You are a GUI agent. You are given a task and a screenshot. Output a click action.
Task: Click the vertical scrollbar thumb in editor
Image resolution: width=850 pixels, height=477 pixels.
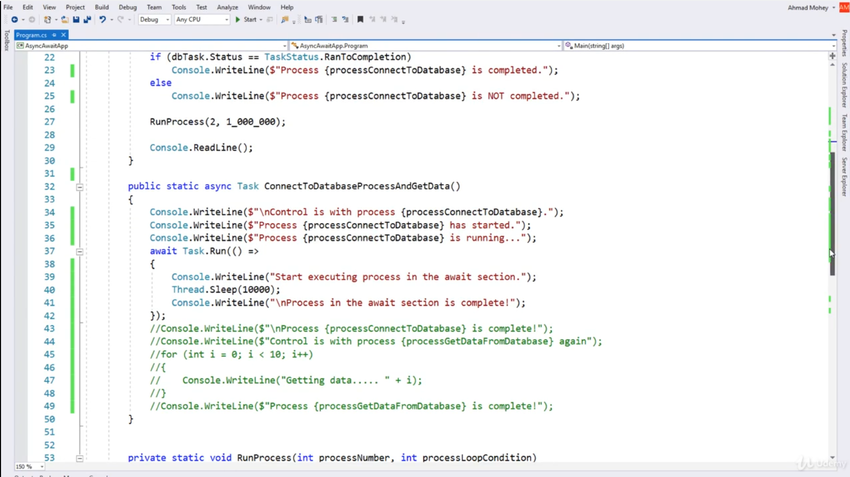click(x=832, y=214)
